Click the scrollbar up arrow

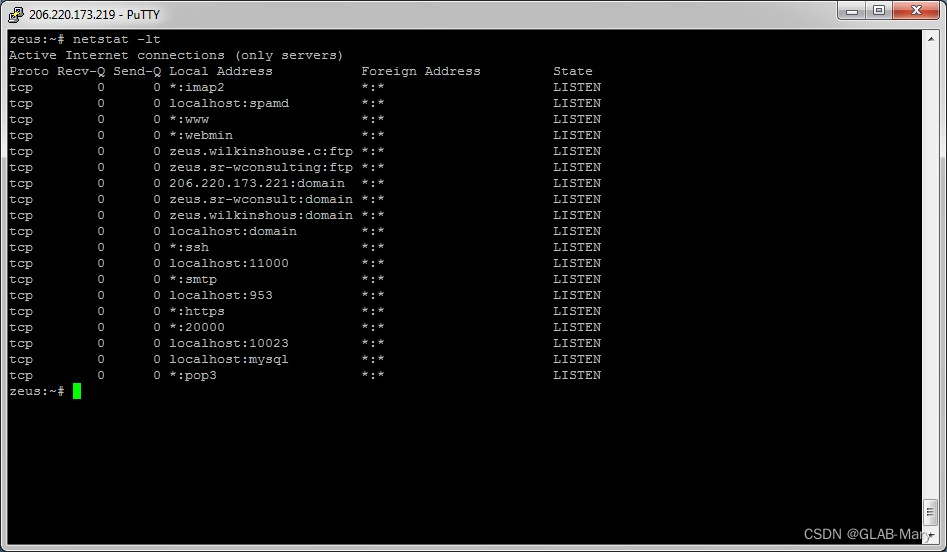pos(930,39)
